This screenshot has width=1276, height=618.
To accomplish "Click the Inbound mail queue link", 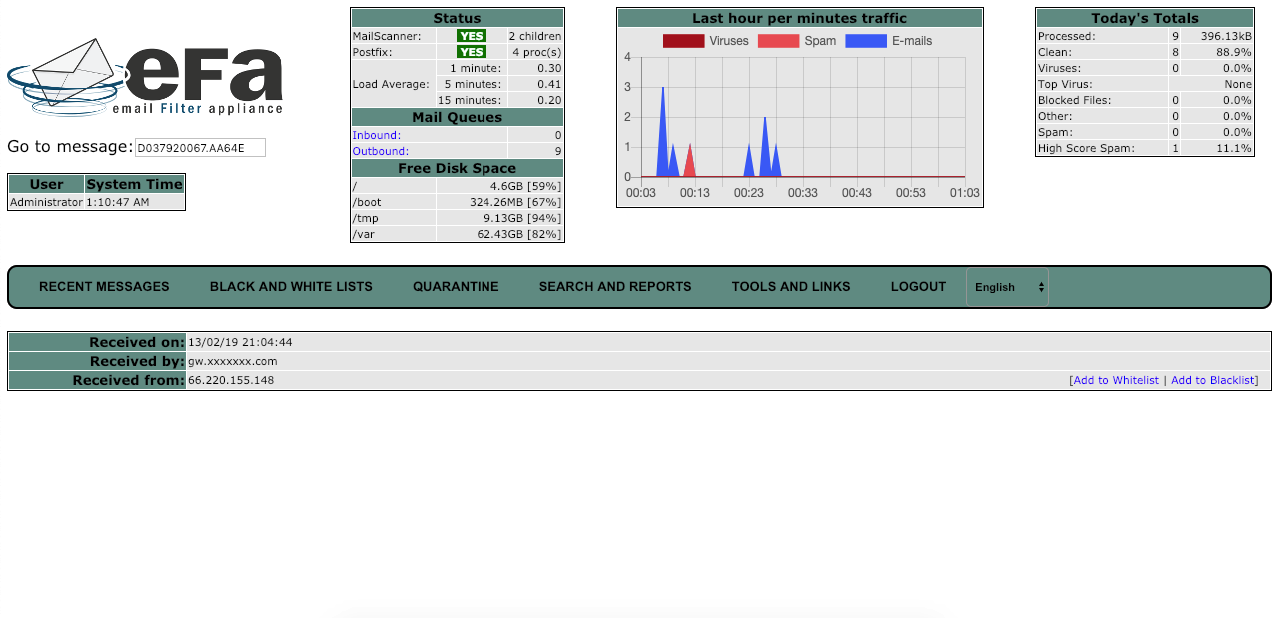I will (x=375, y=135).
